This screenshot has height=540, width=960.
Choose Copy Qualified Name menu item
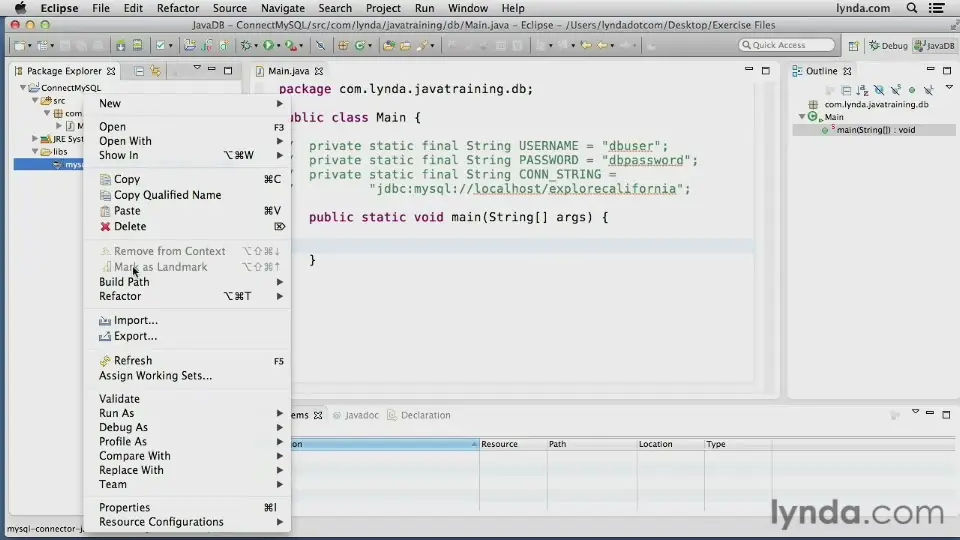[187, 195]
